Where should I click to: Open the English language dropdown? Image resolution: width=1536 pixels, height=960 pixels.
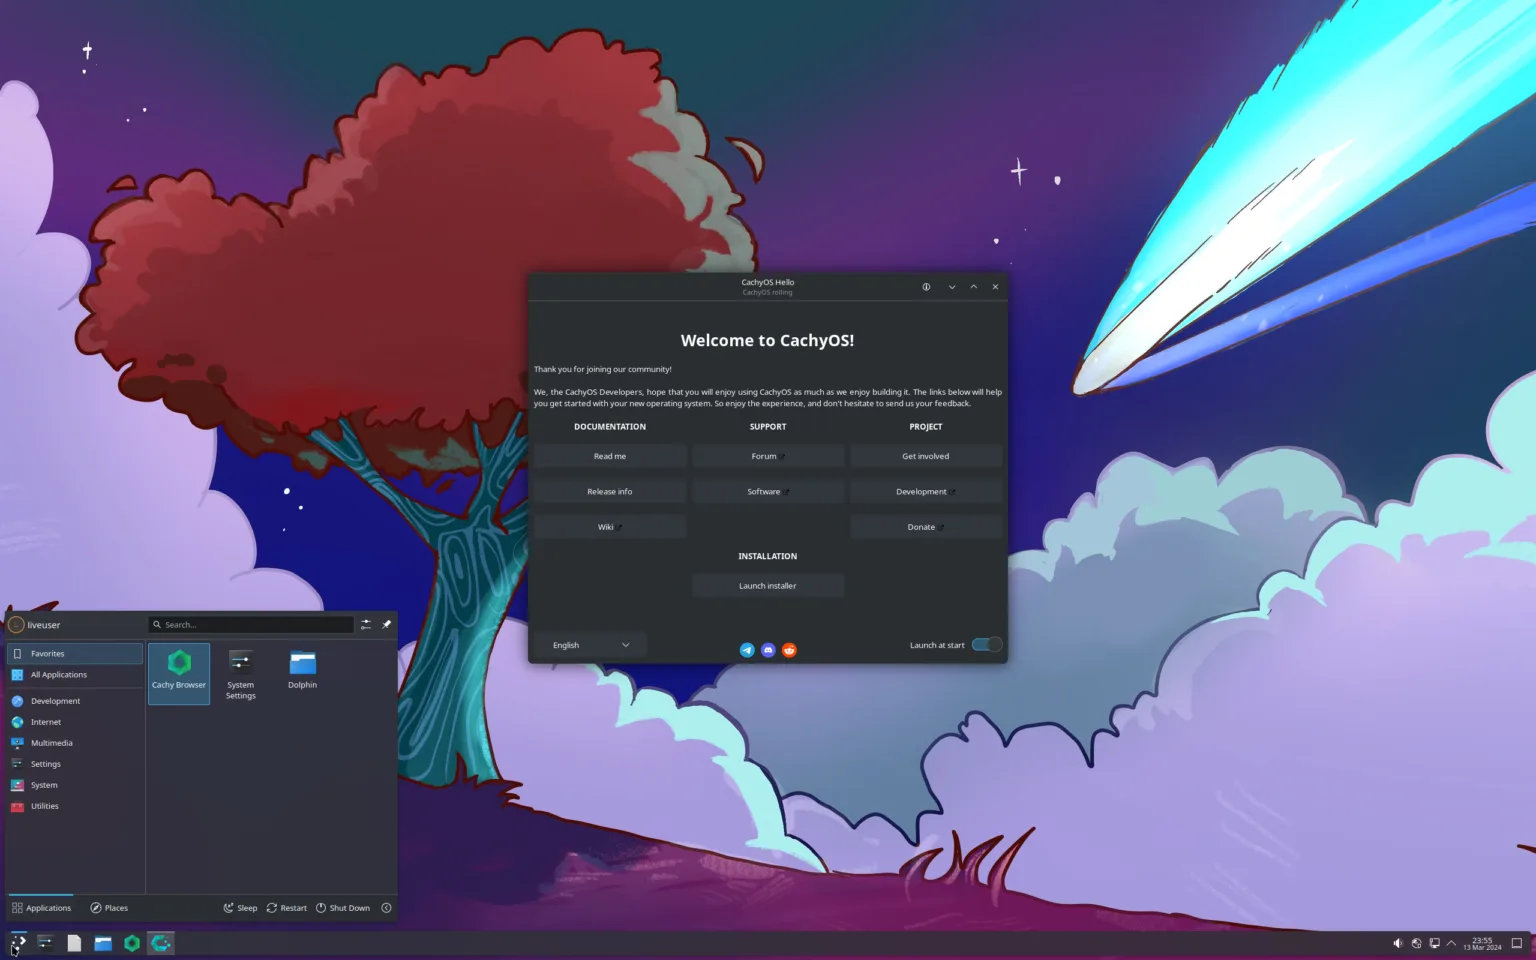pos(589,645)
